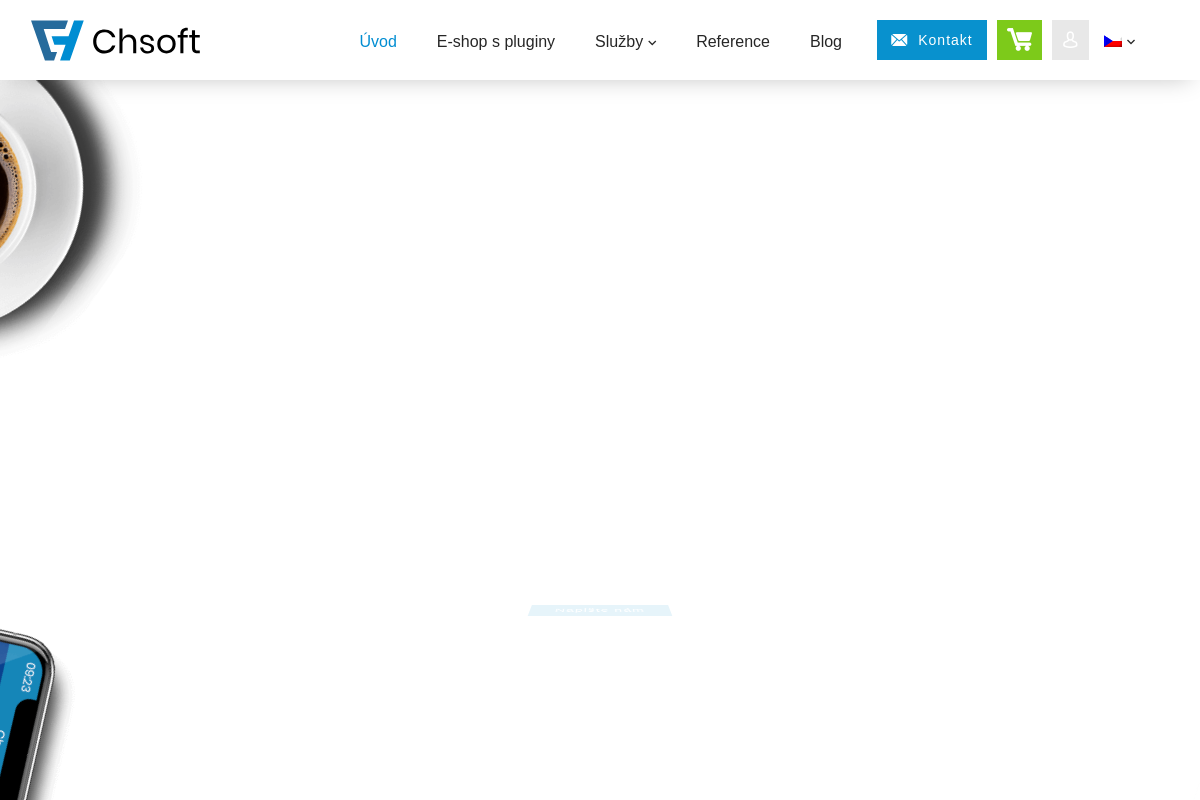Expand the Služby submenu arrow
1200x800 pixels.
click(652, 43)
